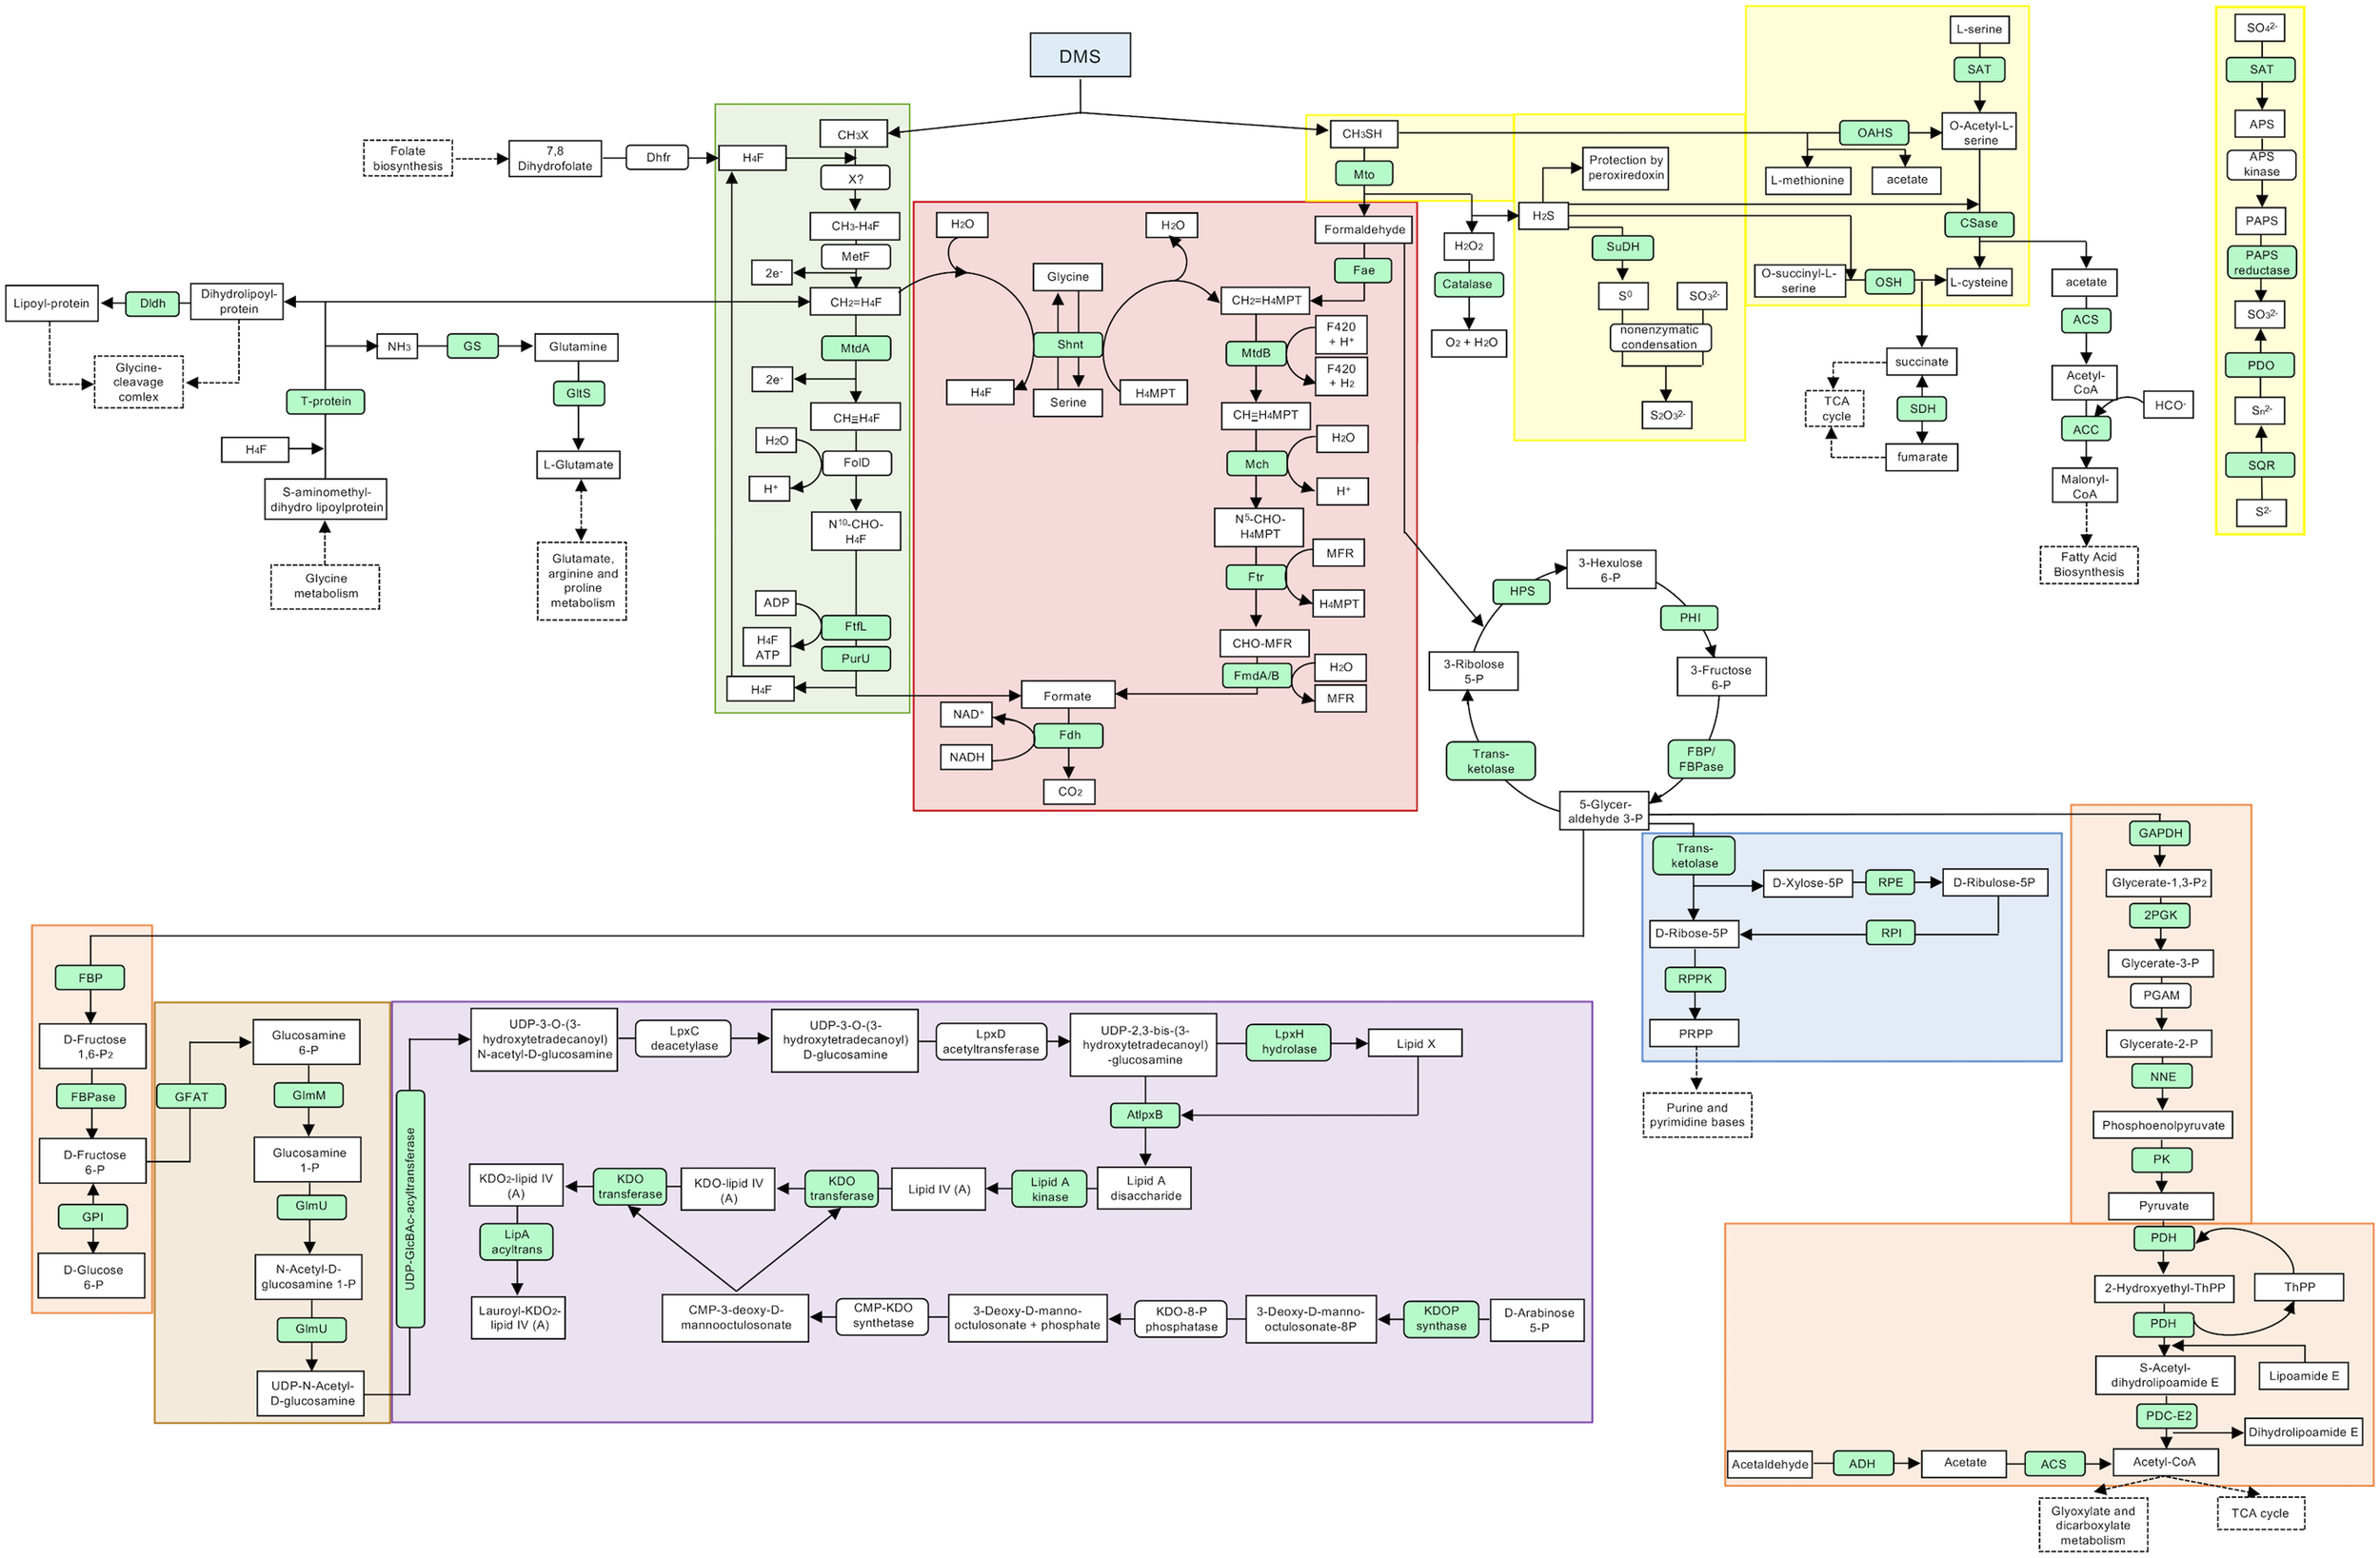Screen dimensions: 2380x1558
Task: Select the KDOP synthase enzyme node
Action: click(x=1440, y=1319)
